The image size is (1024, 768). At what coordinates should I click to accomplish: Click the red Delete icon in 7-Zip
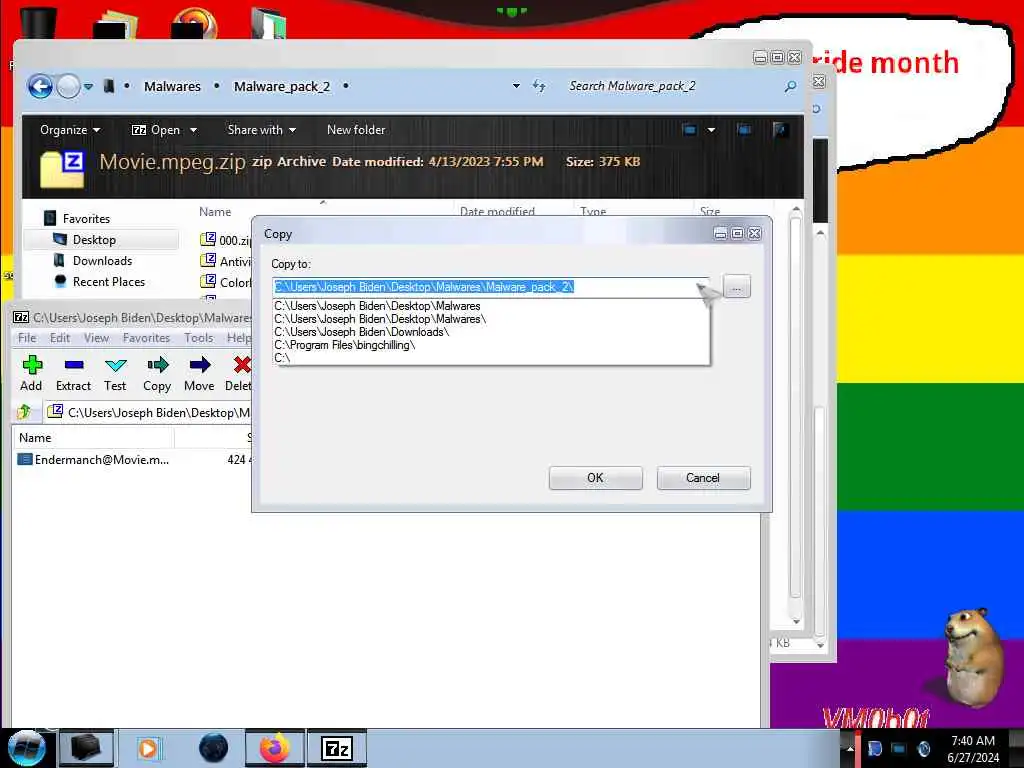[242, 365]
